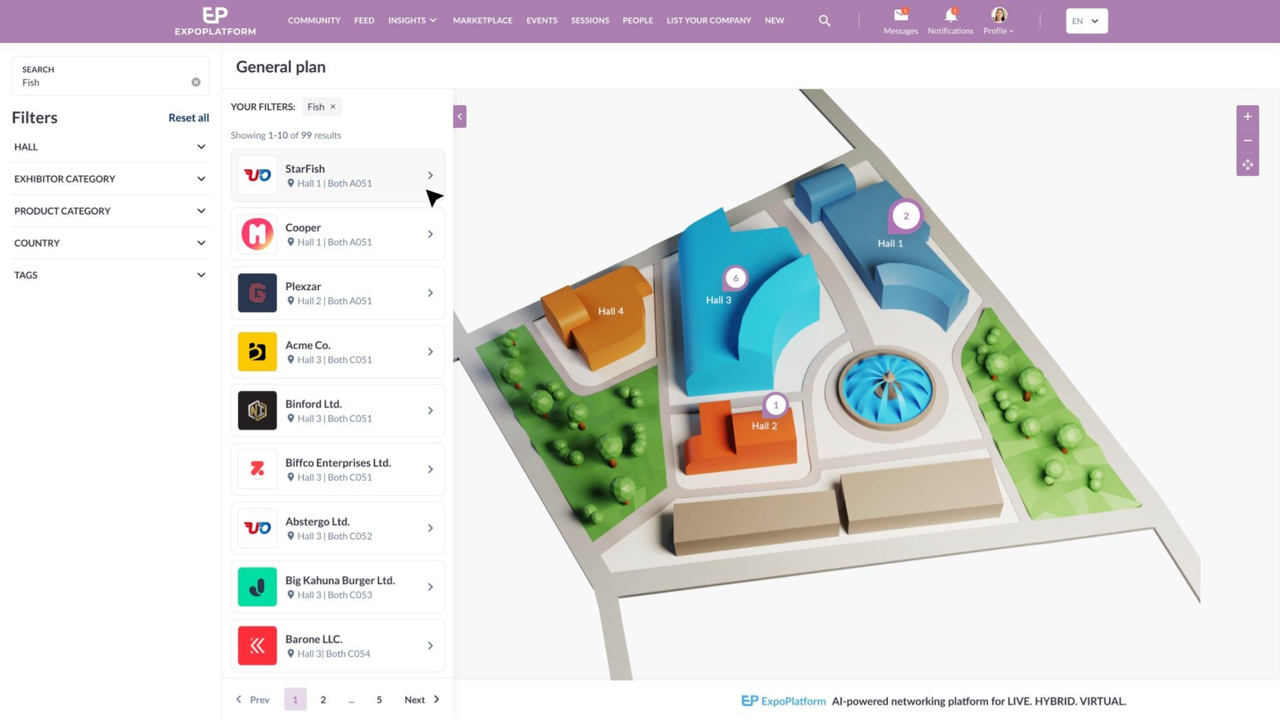The height and width of the screenshot is (720, 1280).
Task: Collapse the exhibitor list panel
Action: pyautogui.click(x=460, y=117)
